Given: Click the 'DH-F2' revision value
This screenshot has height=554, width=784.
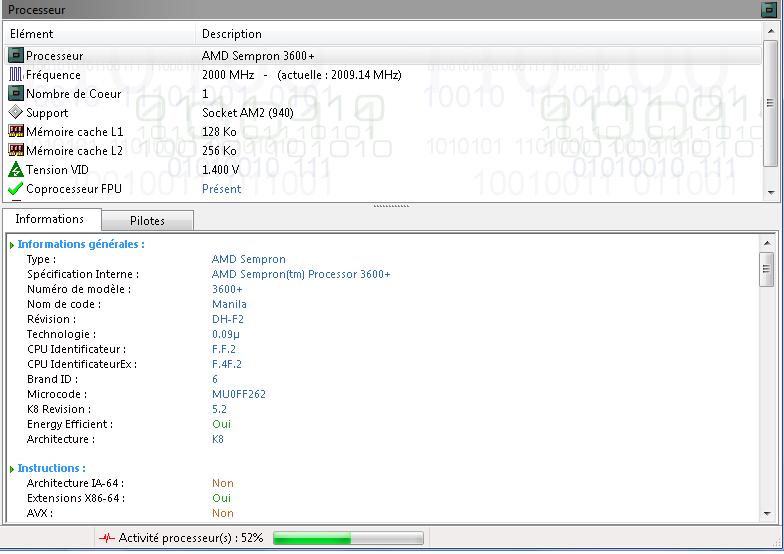Looking at the screenshot, I should (x=228, y=319).
